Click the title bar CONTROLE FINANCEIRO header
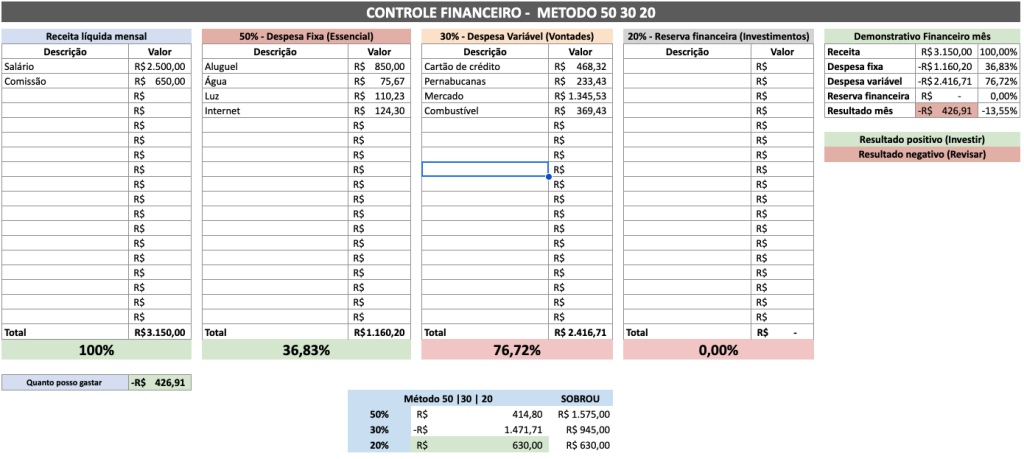 (x=511, y=13)
